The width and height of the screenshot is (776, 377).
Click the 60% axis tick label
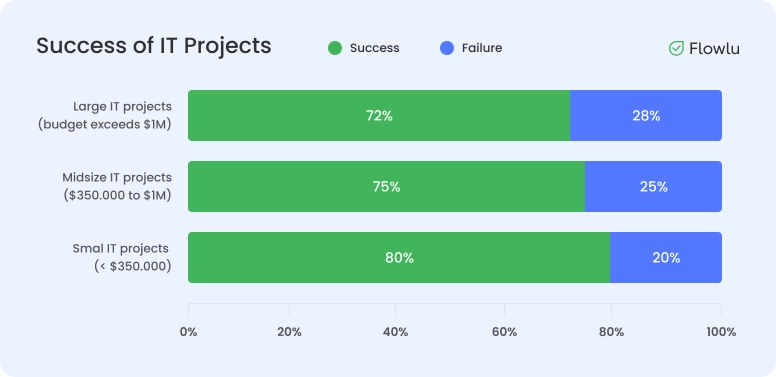tap(504, 332)
